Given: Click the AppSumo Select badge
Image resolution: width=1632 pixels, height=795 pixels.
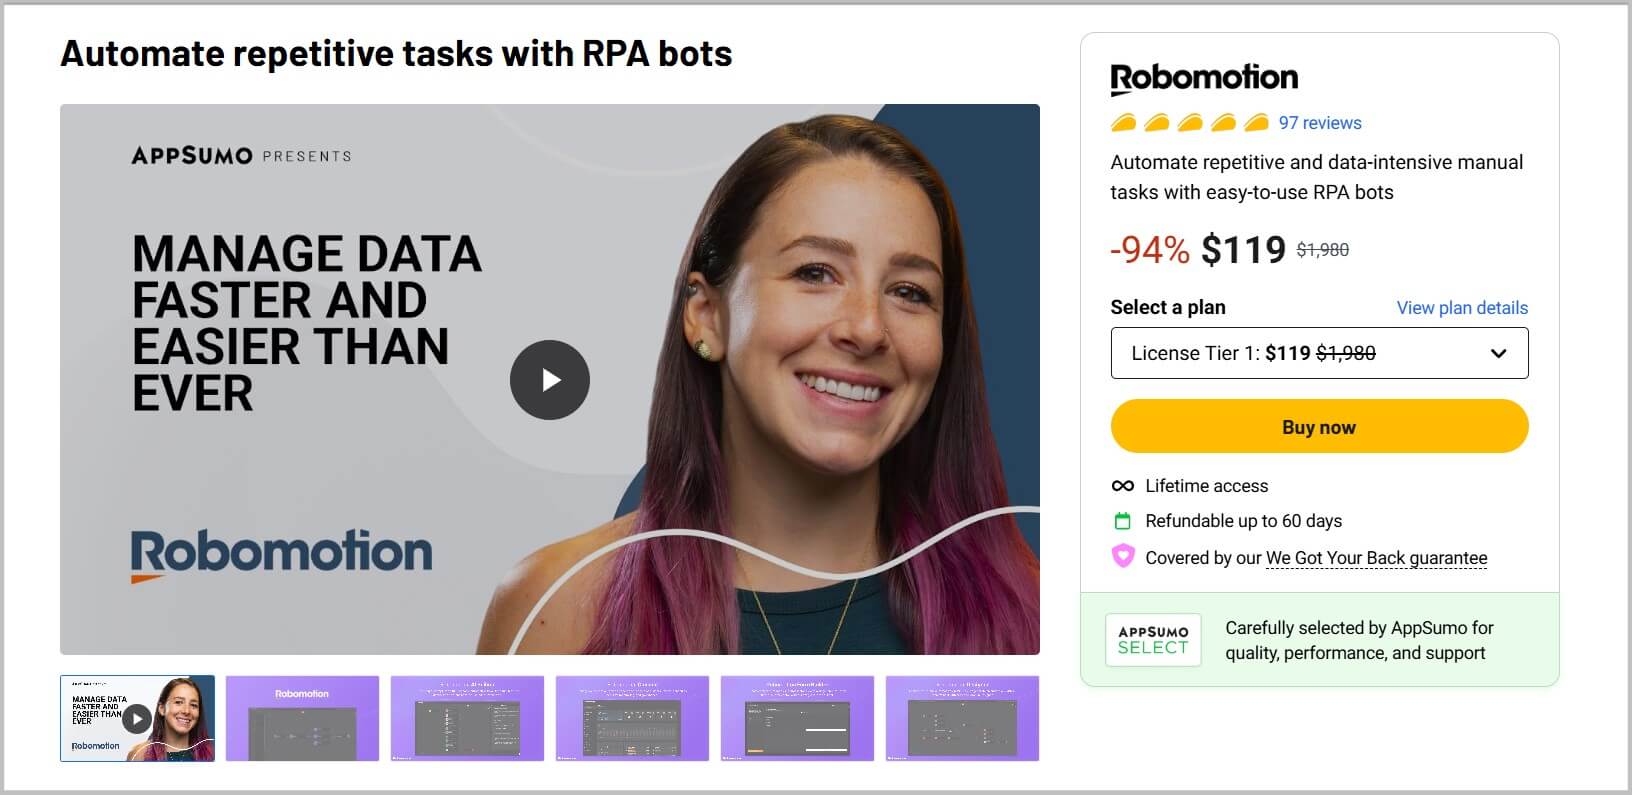Looking at the screenshot, I should pyautogui.click(x=1154, y=639).
